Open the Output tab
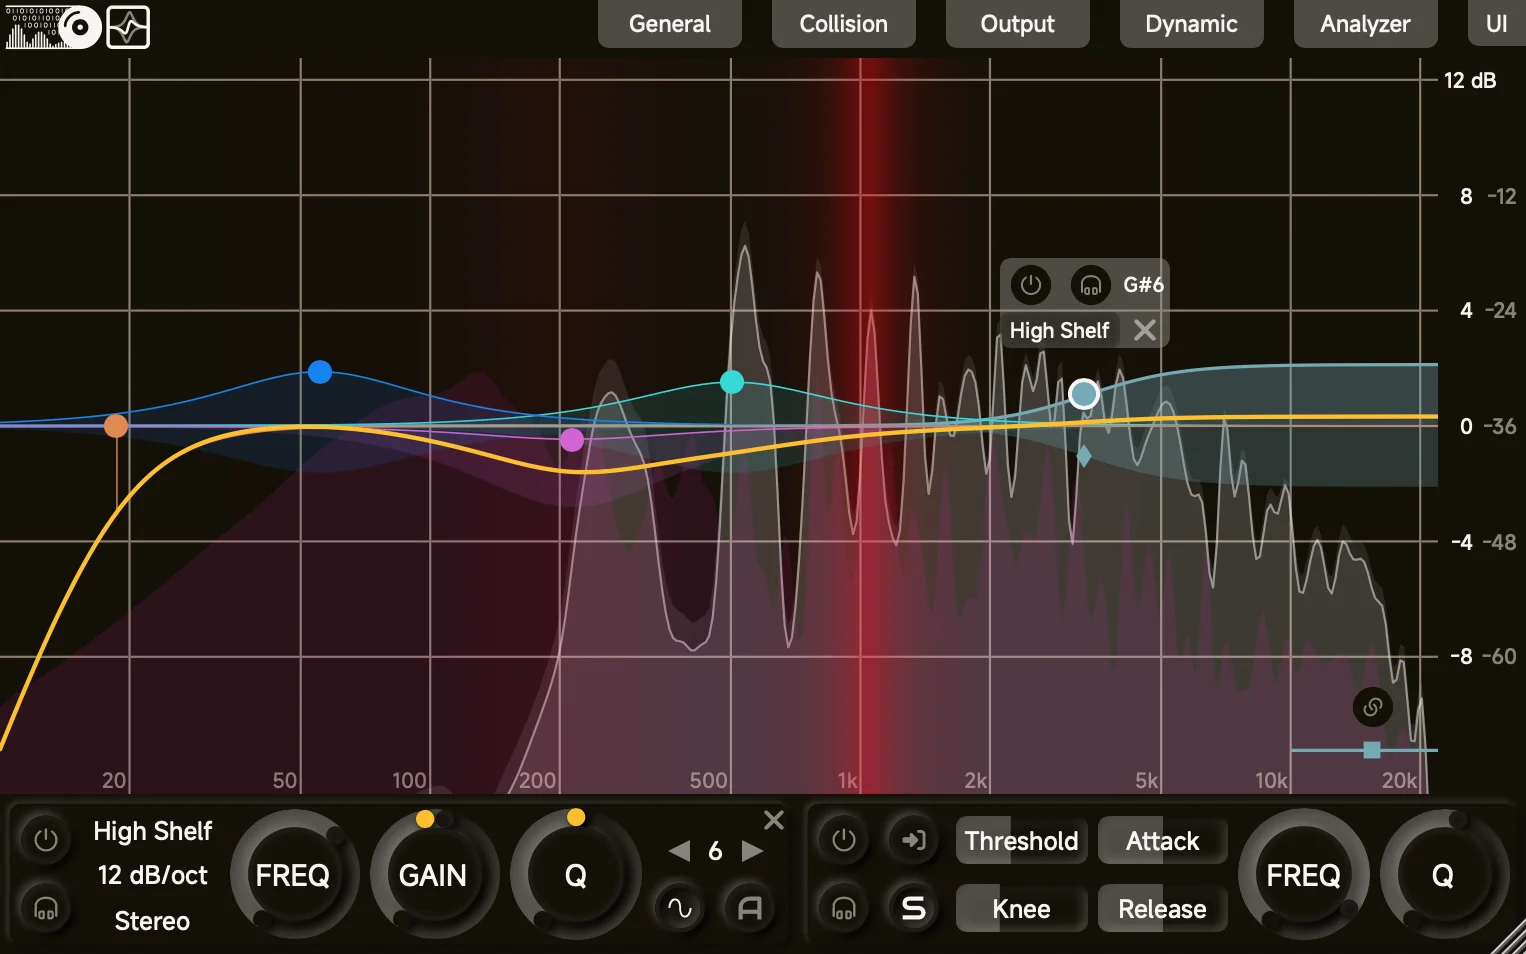 pyautogui.click(x=1018, y=23)
